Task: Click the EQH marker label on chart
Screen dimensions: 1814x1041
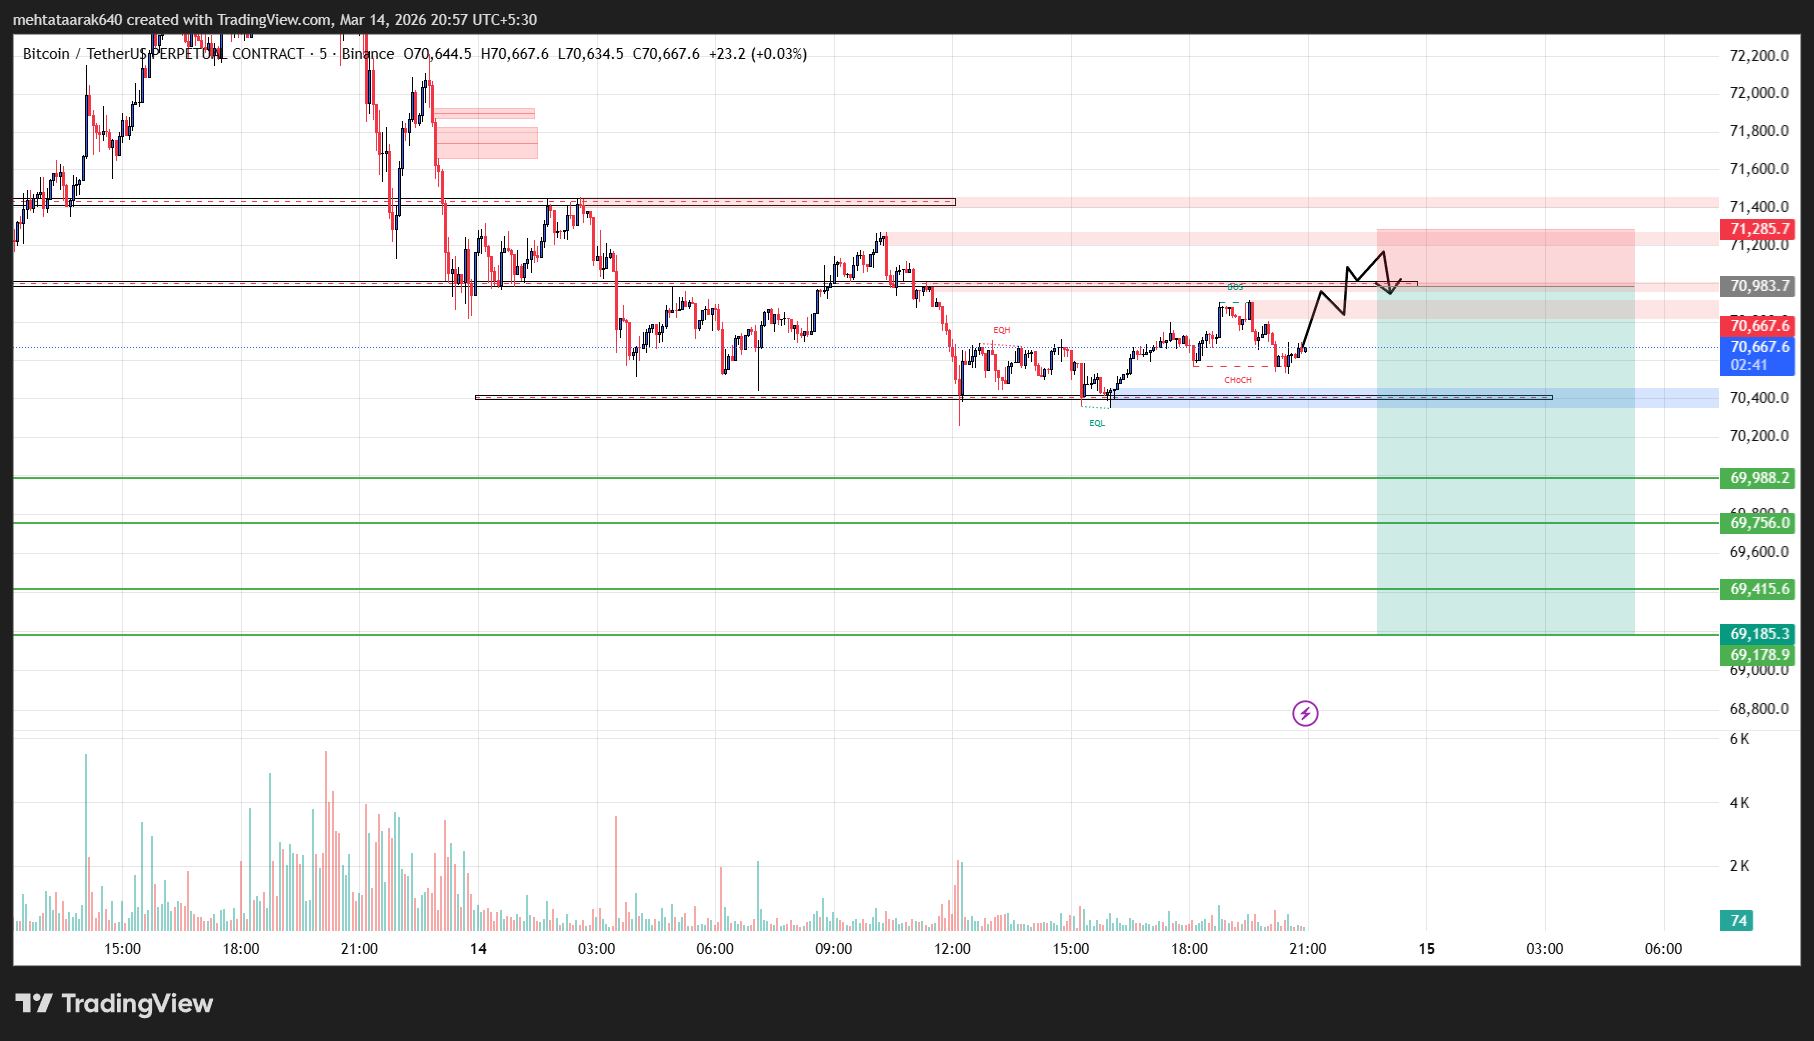Action: coord(1001,330)
